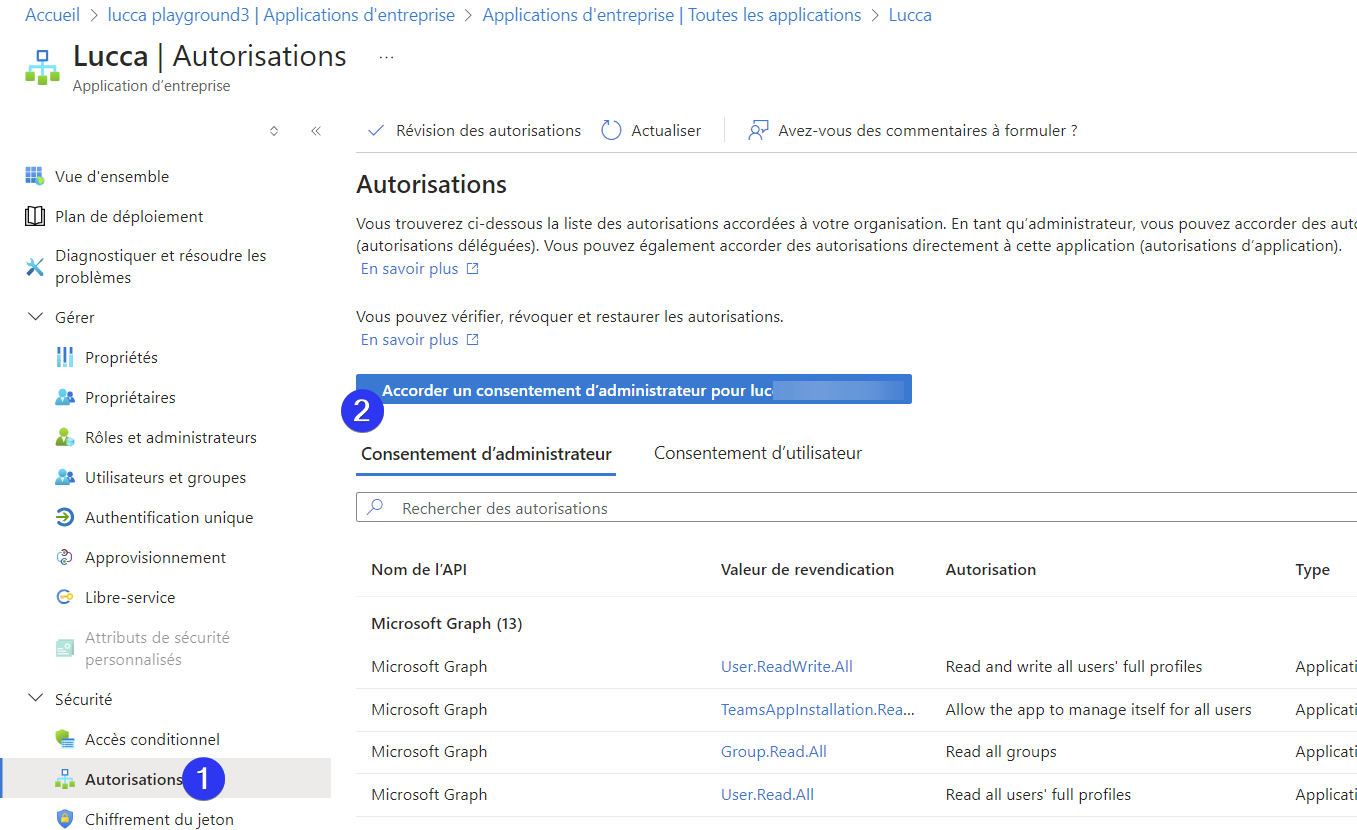The width and height of the screenshot is (1357, 830).
Task: Open Utilisateurs et groupes menu item
Action: (x=165, y=477)
